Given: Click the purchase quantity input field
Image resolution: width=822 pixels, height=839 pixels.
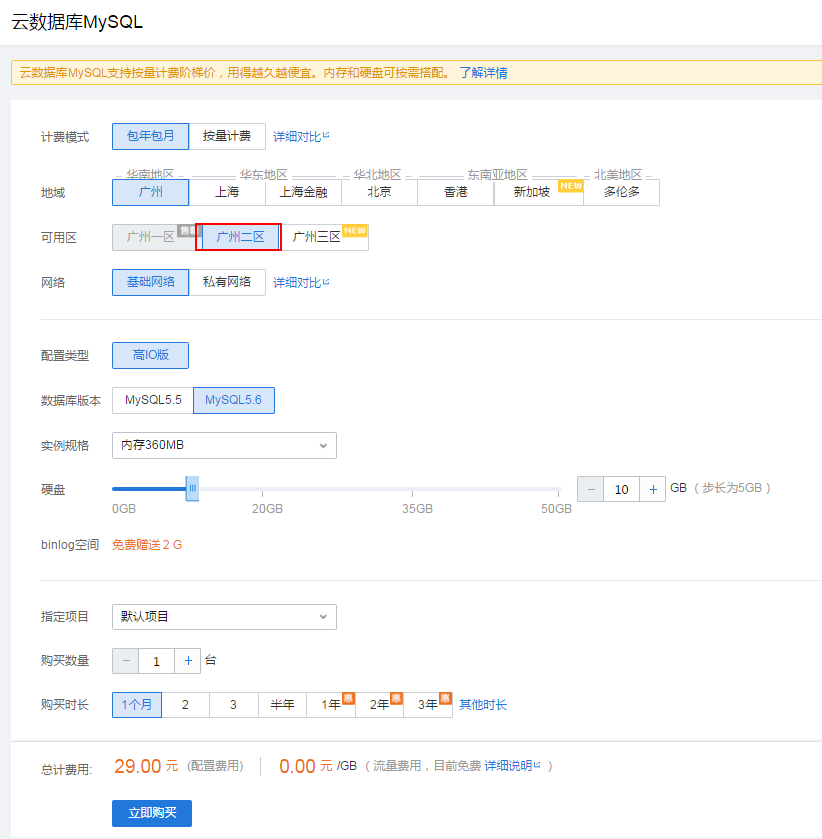Looking at the screenshot, I should [x=156, y=661].
